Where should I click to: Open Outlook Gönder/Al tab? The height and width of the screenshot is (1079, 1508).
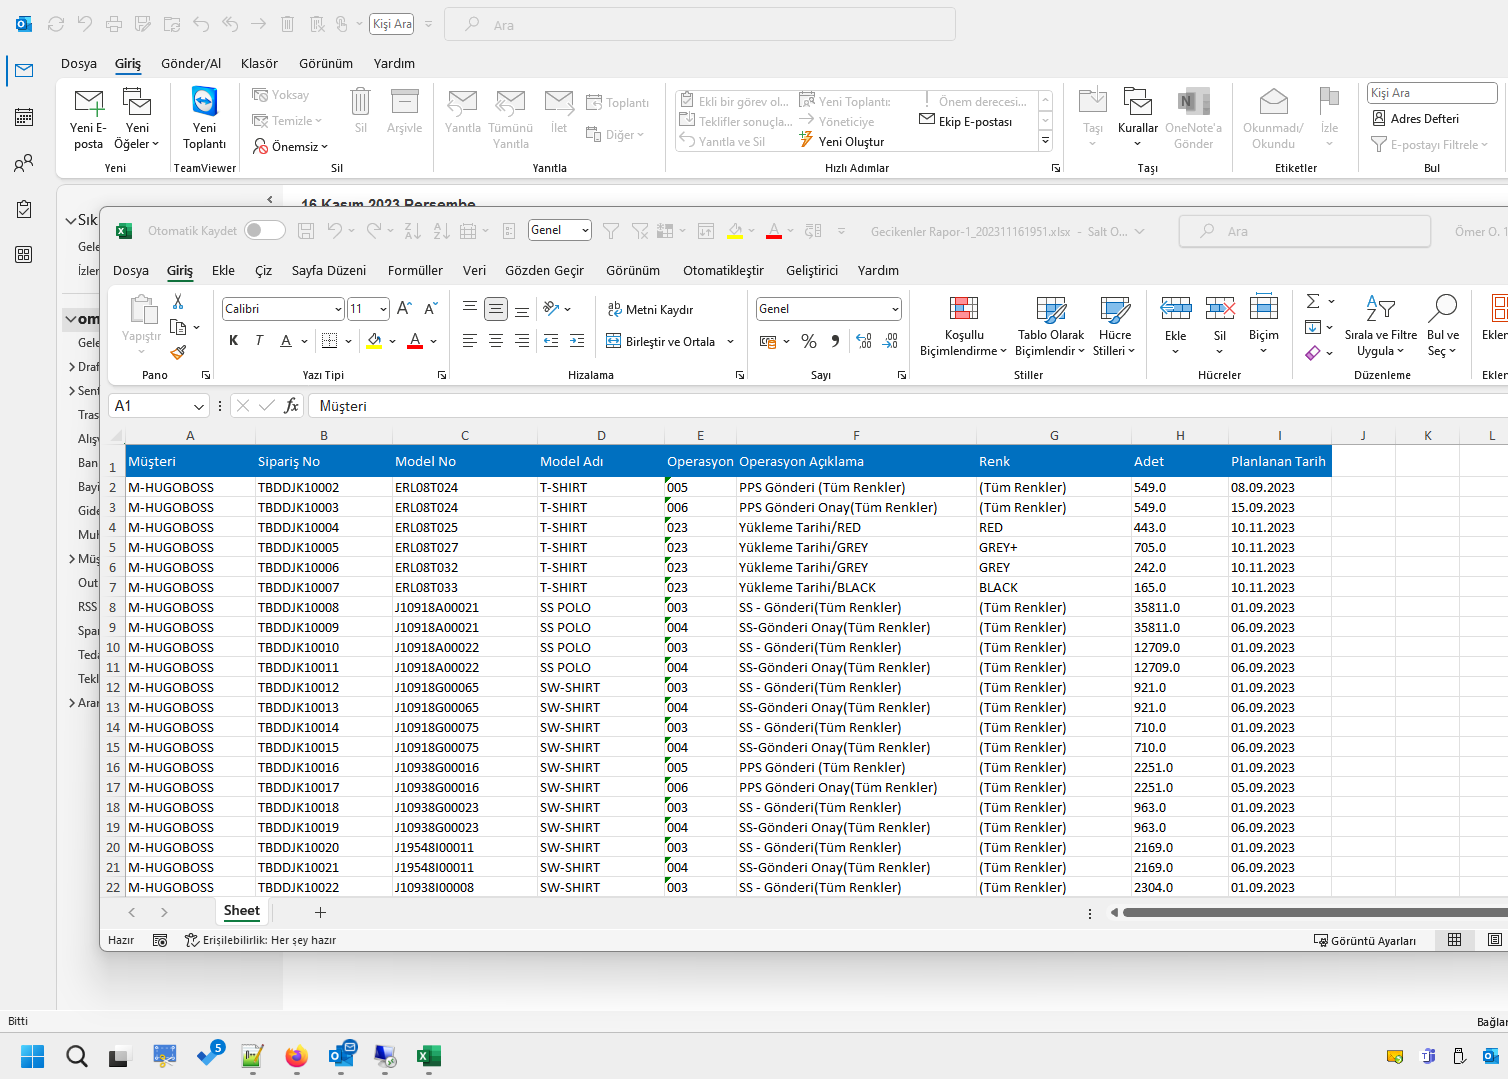point(191,63)
